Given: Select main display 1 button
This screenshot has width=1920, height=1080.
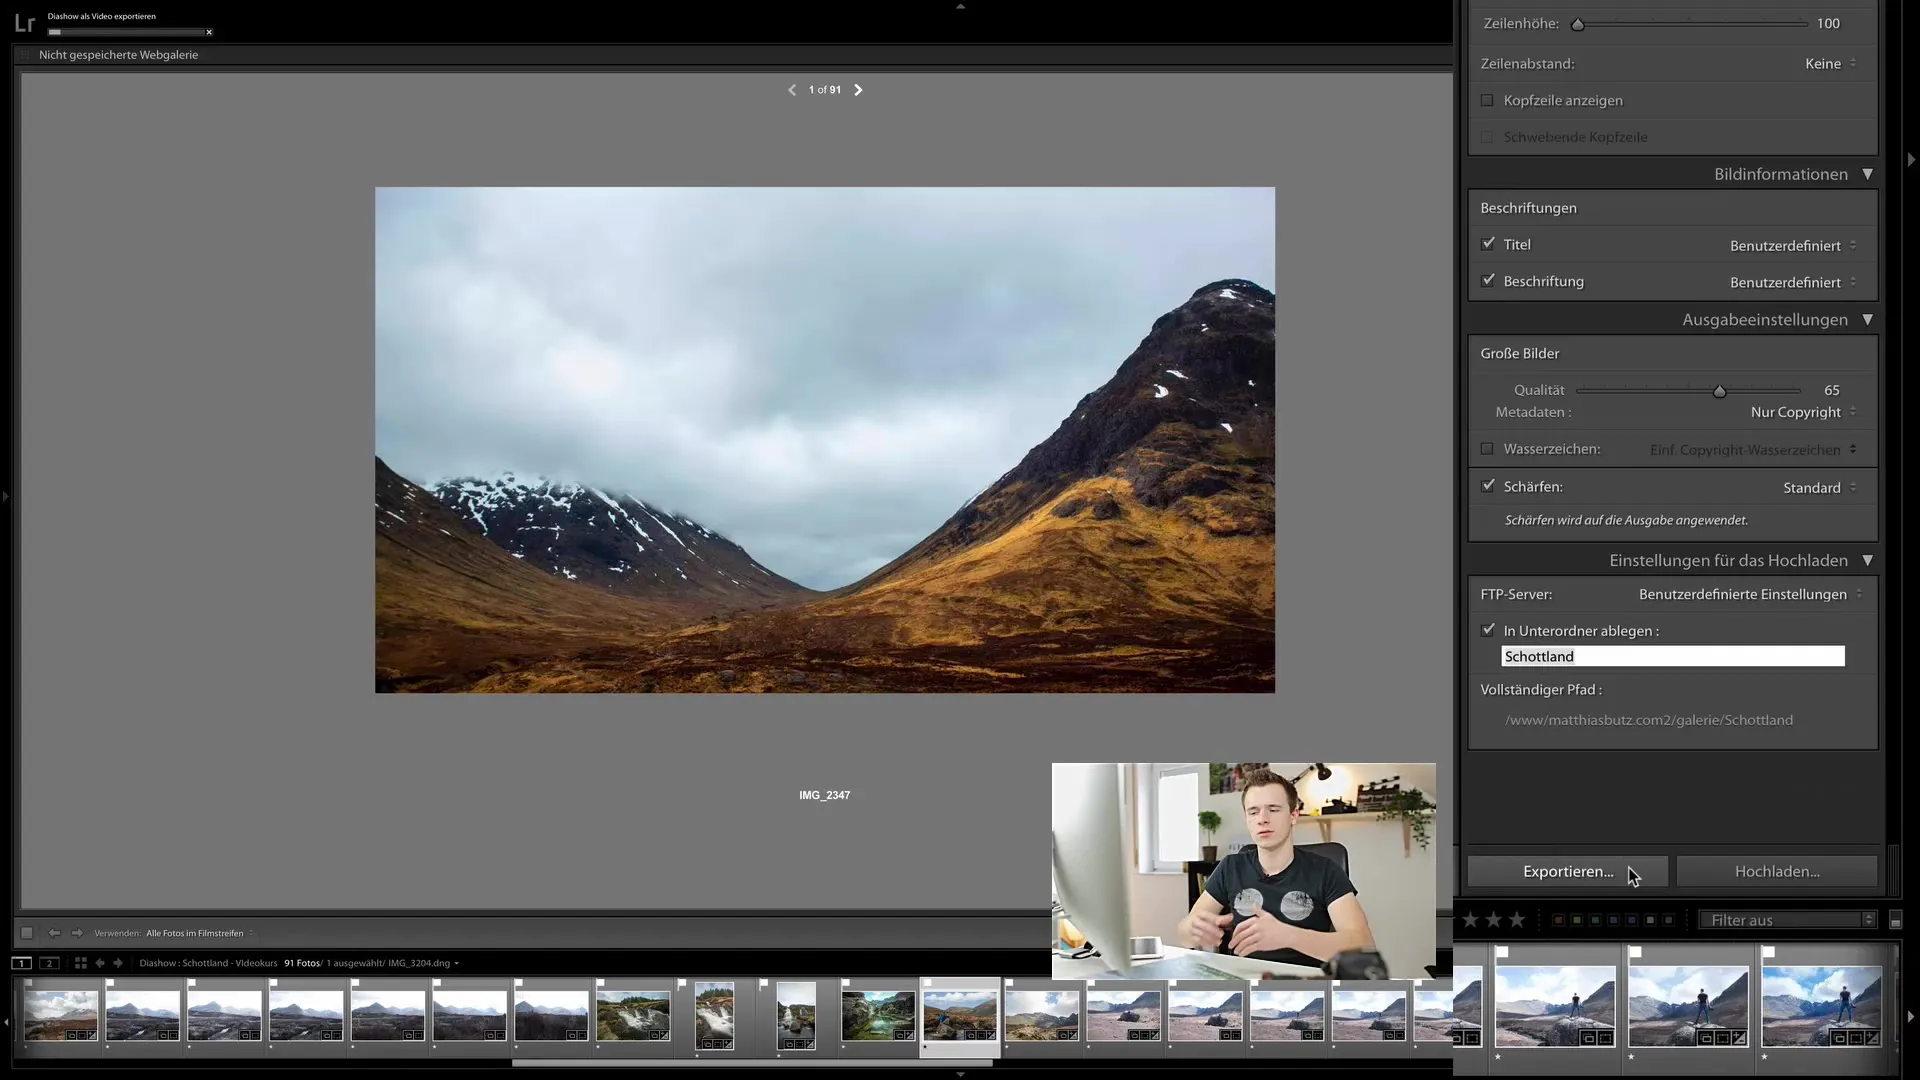Looking at the screenshot, I should pos(21,963).
